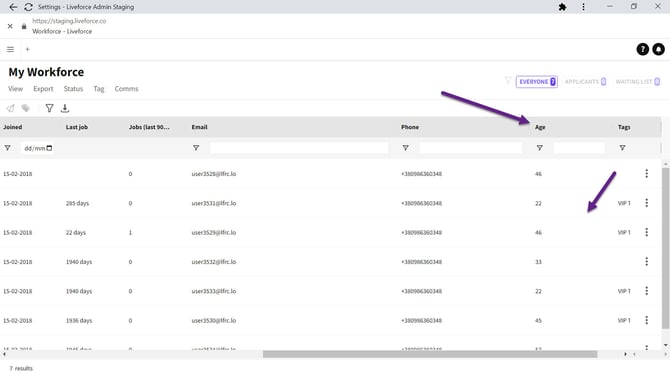Open row actions for user3532@lfrc.lo

[x=646, y=262]
